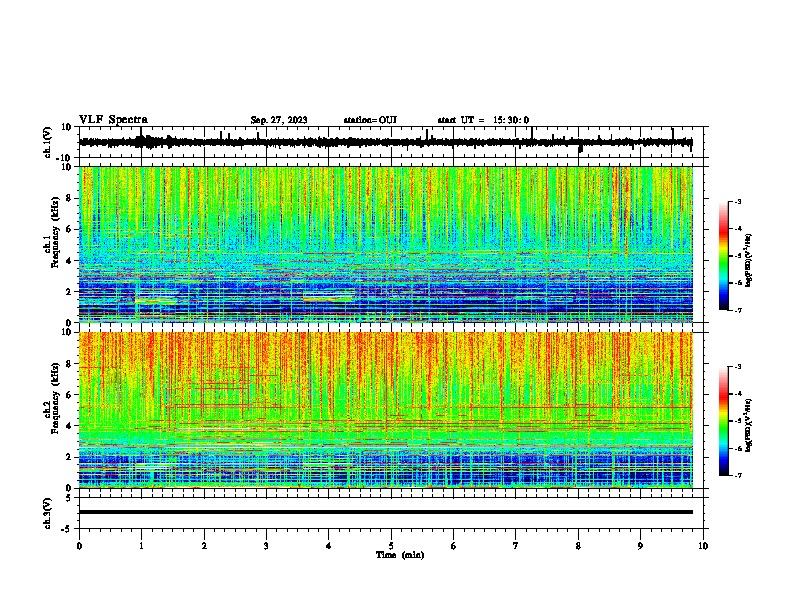Click the "Time (min)" axis label
Image resolution: width=792 pixels, height=612 pixels.
pyautogui.click(x=400, y=555)
